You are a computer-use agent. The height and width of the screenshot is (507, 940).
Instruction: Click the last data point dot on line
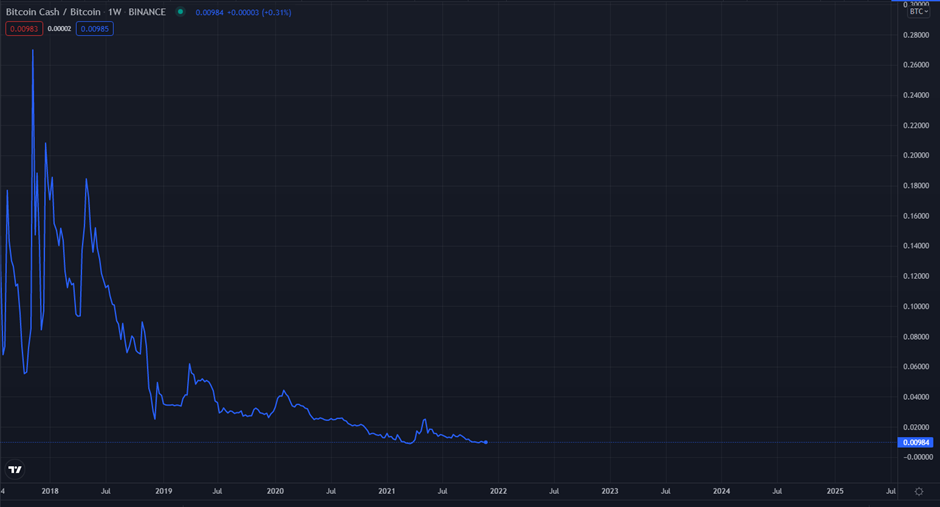(x=486, y=442)
